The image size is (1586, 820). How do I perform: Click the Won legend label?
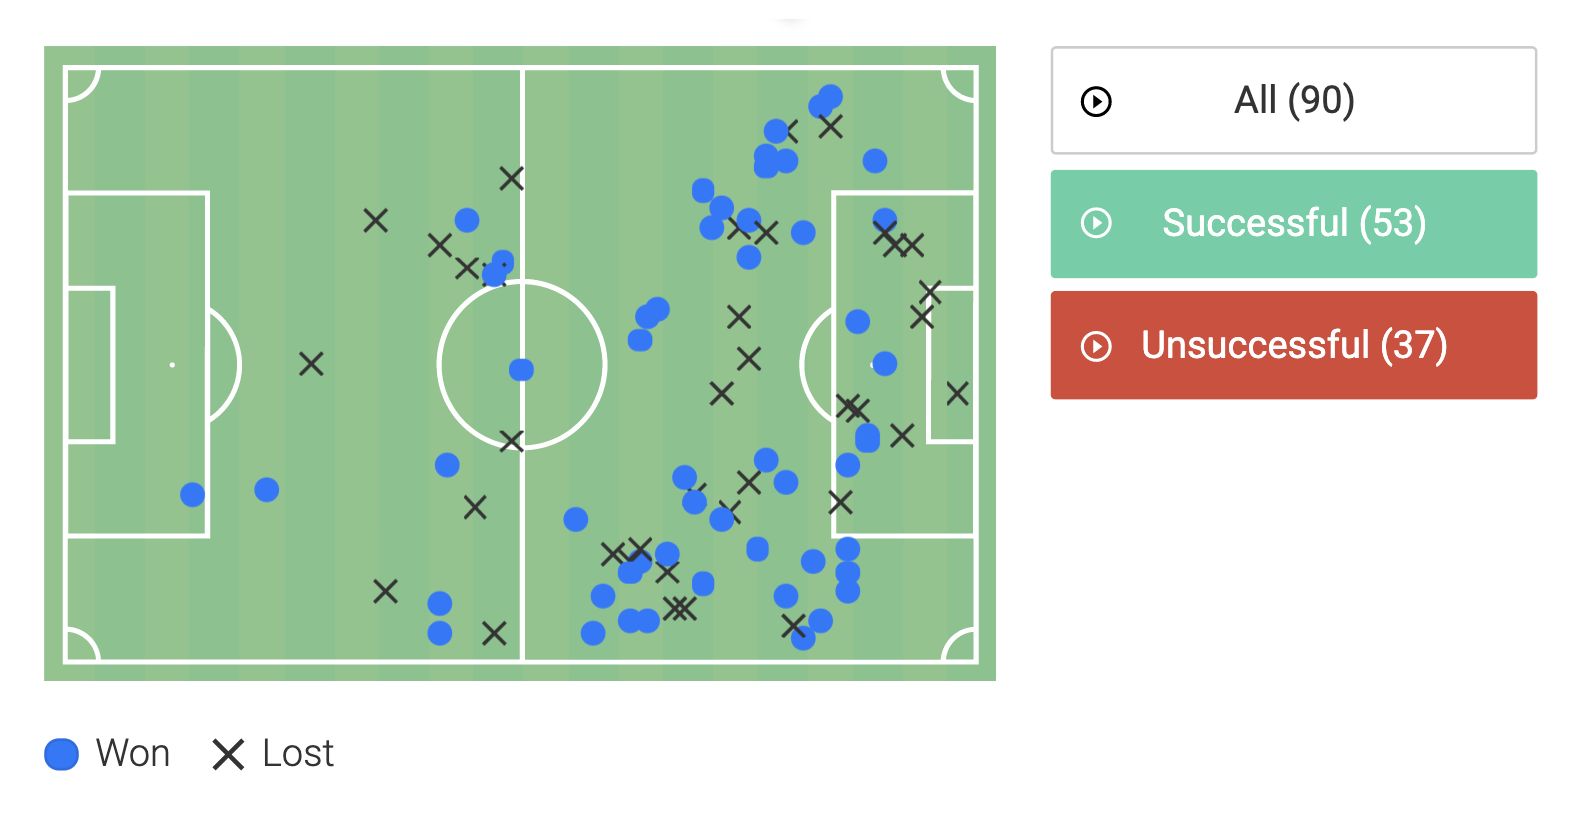coord(133,753)
